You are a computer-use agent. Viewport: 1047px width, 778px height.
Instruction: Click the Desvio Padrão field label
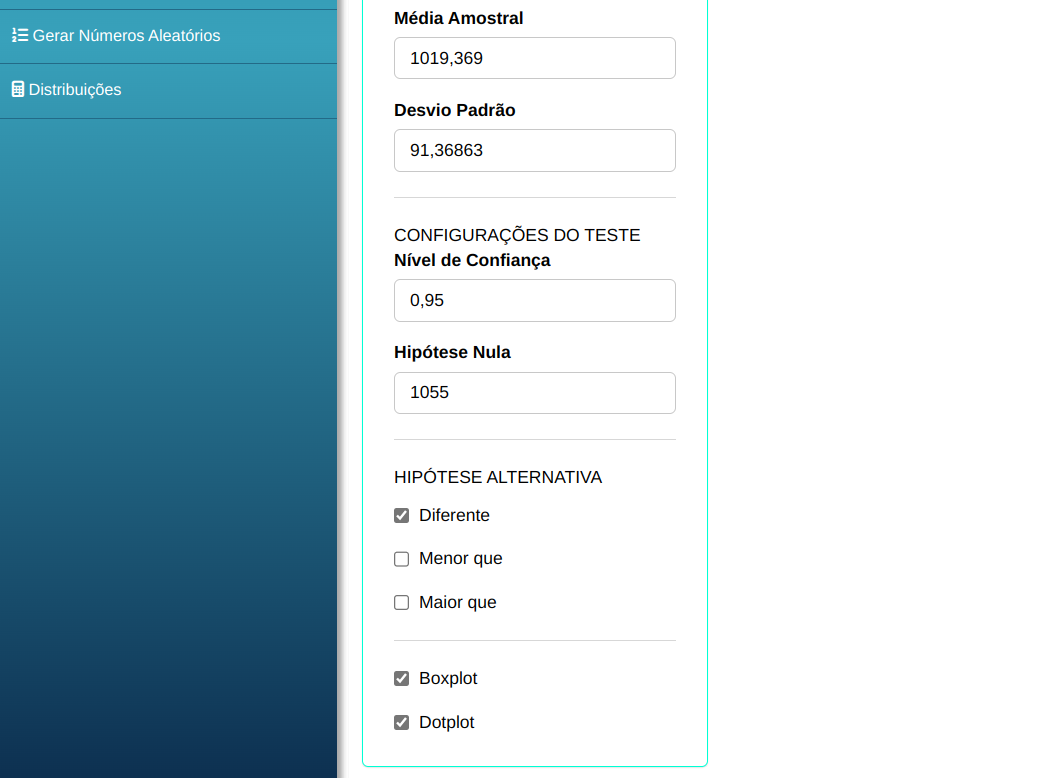coord(454,110)
